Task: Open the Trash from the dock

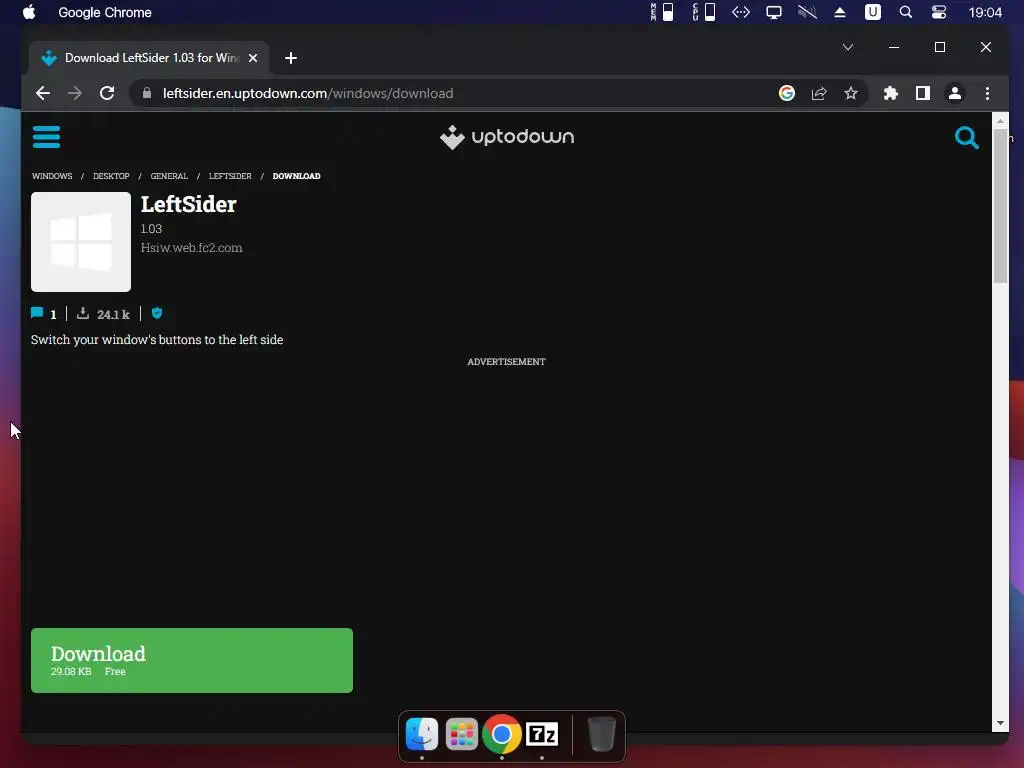Action: point(601,734)
